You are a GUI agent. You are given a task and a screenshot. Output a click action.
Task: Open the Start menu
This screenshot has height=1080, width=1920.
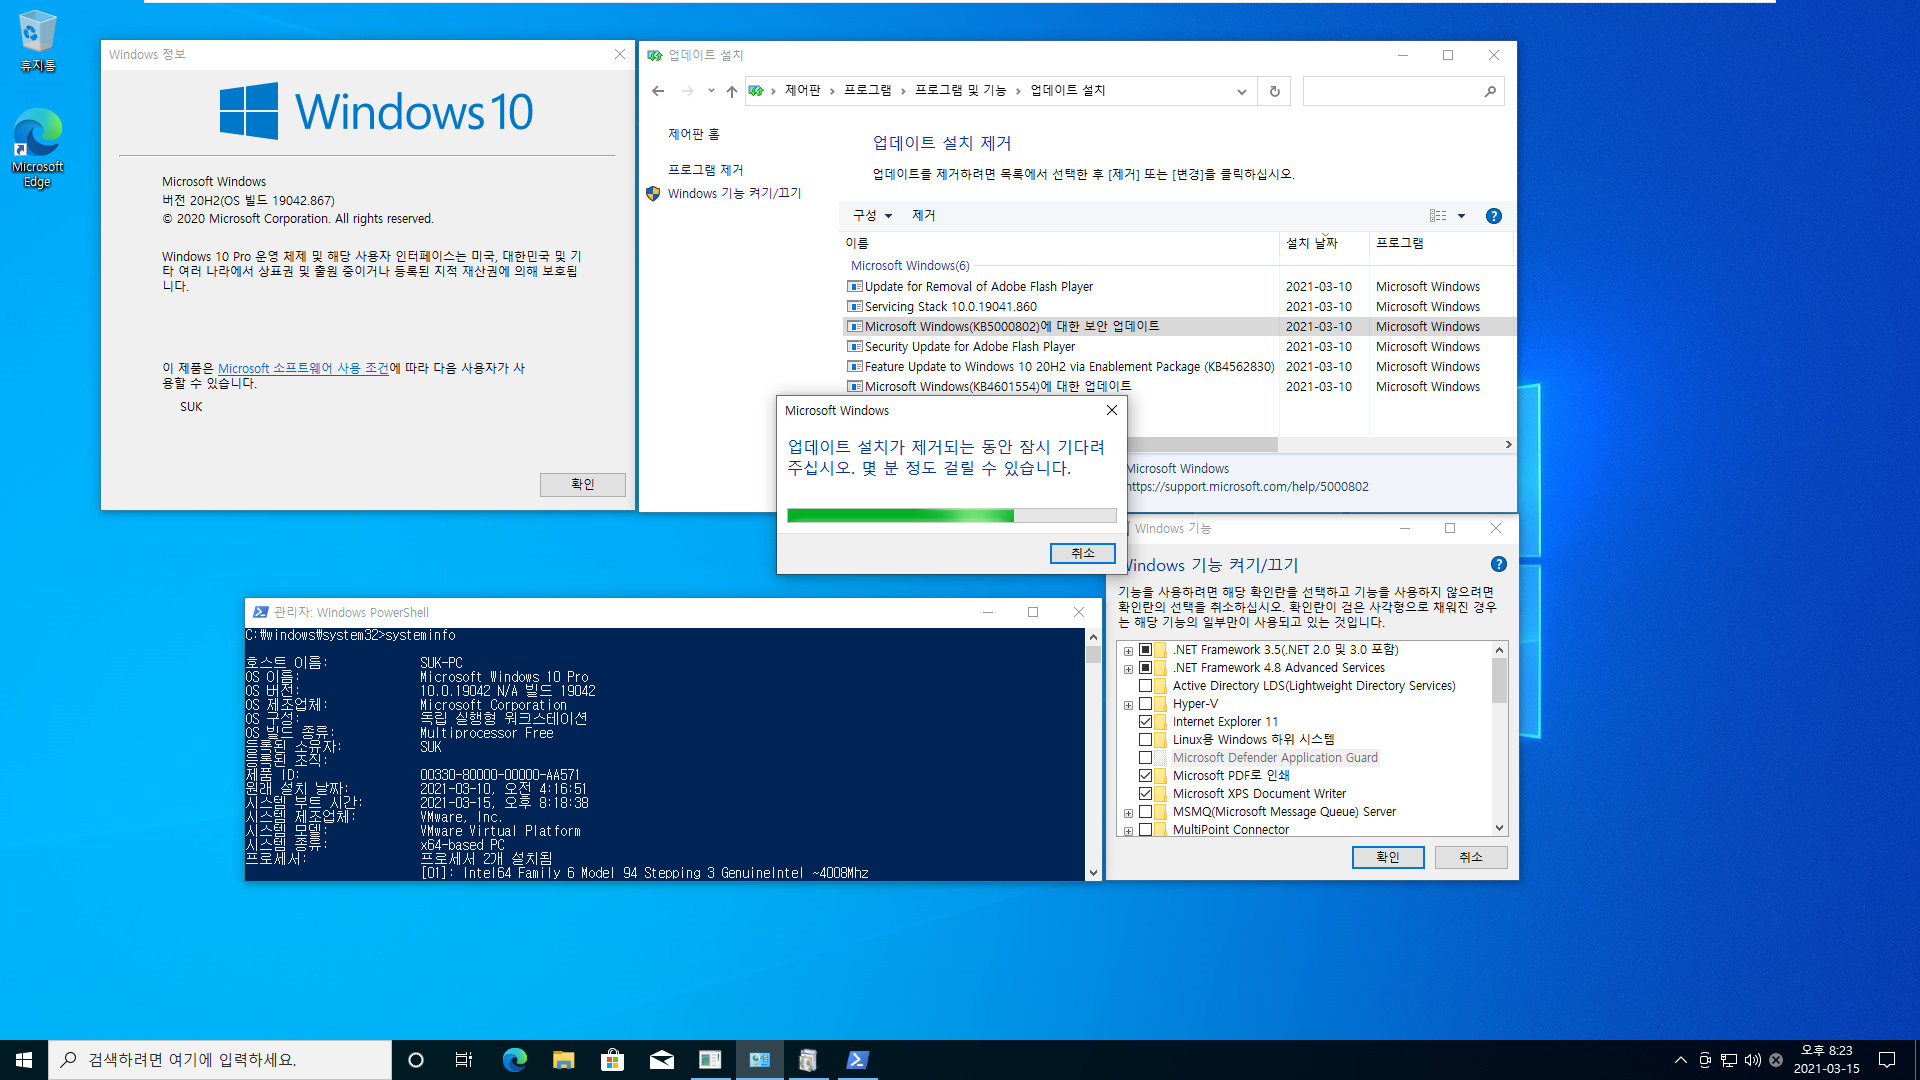[x=24, y=1060]
